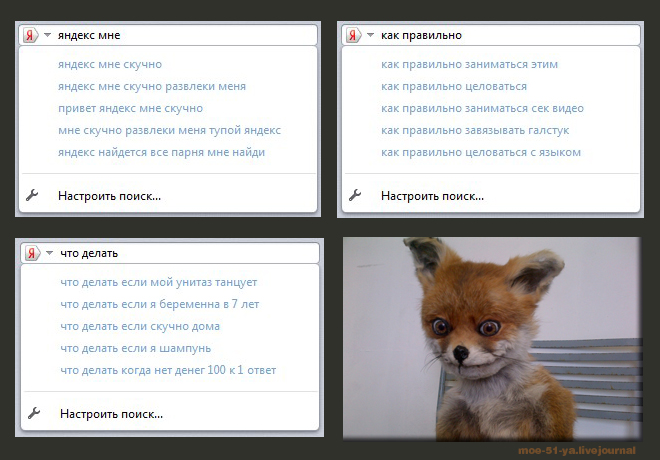Image resolution: width=660 pixels, height=460 pixels.
Task: Click the Yandex logo icon beside "как правильно"
Action: pos(354,35)
